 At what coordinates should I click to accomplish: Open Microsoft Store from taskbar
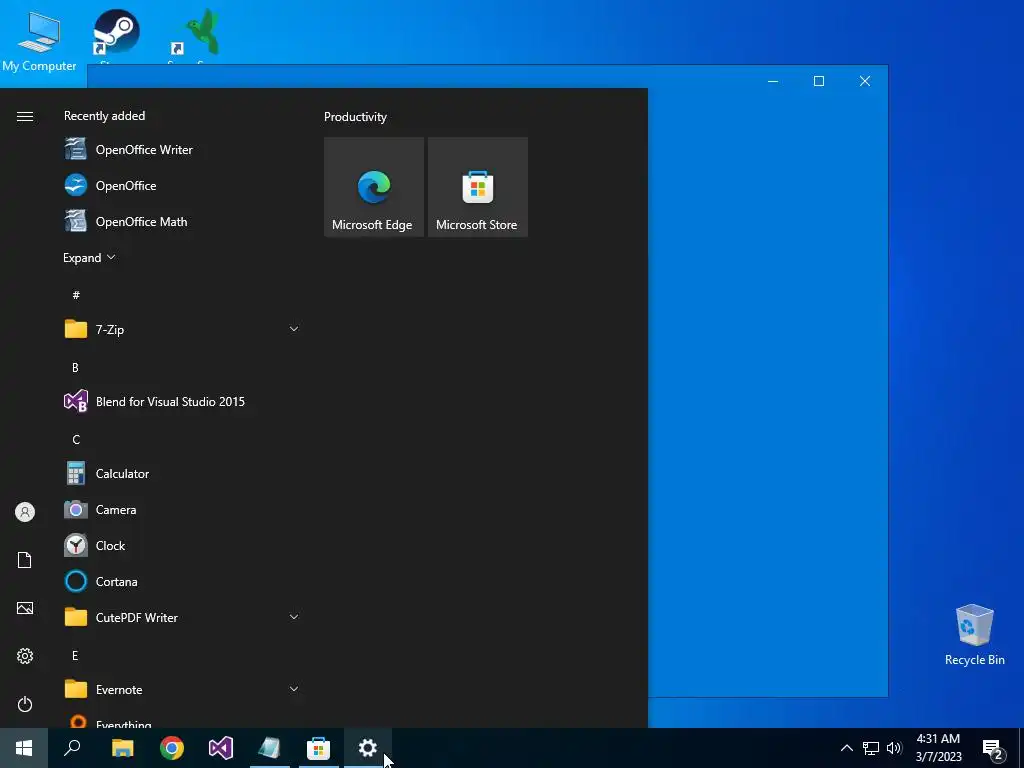318,748
